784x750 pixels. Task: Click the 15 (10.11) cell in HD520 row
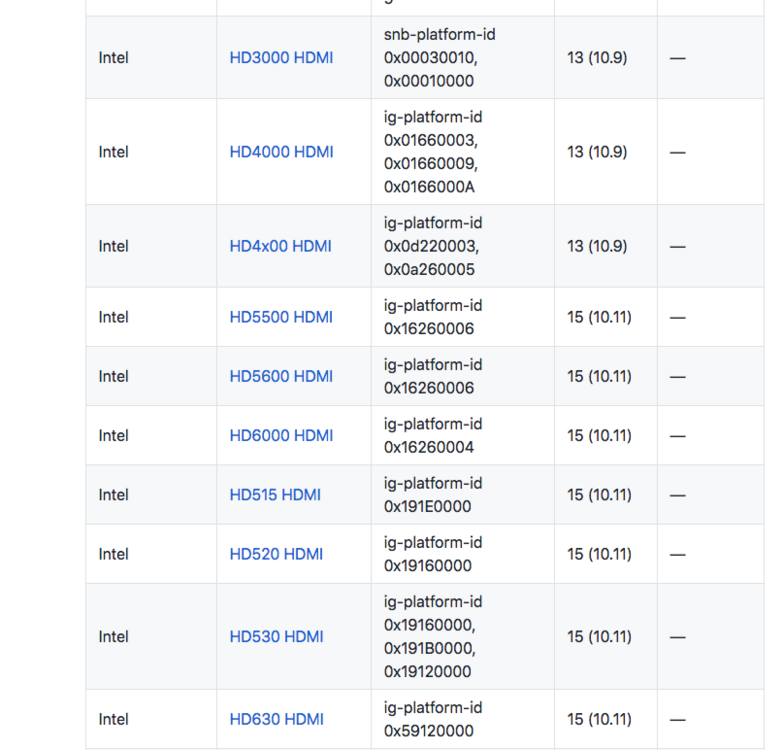point(599,554)
